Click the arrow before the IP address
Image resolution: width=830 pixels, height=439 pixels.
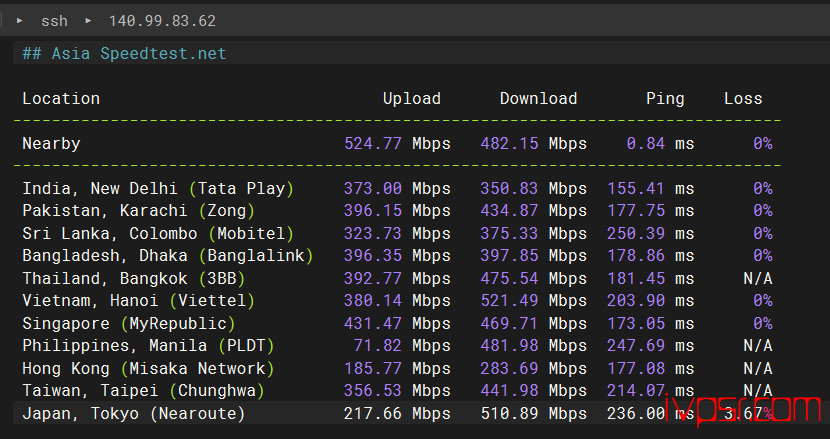[87, 20]
